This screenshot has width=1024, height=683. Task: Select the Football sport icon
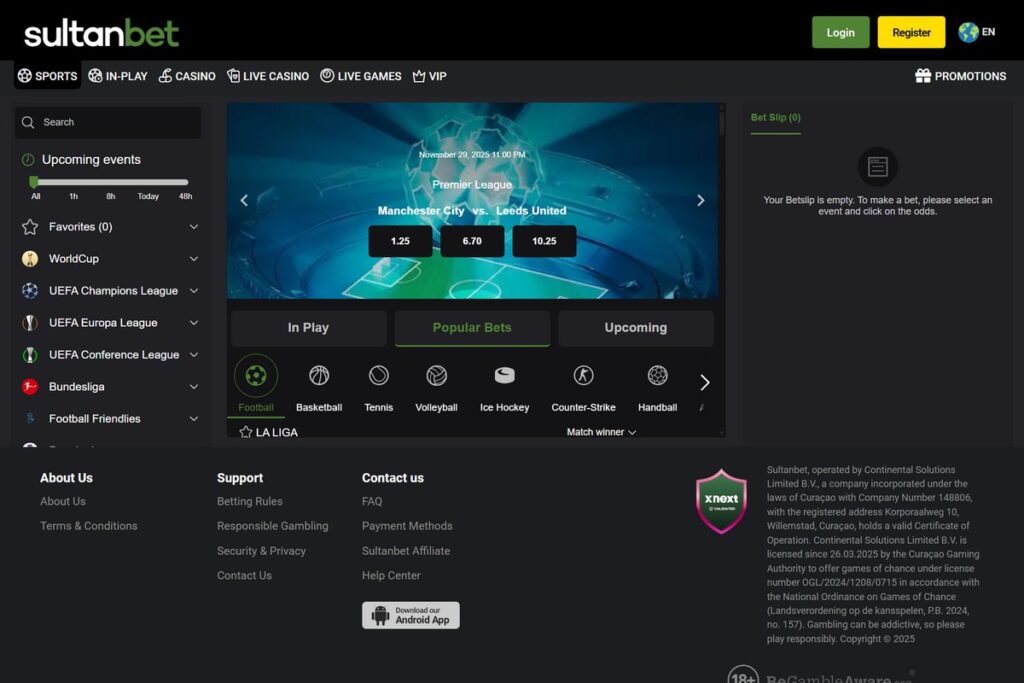click(x=256, y=377)
